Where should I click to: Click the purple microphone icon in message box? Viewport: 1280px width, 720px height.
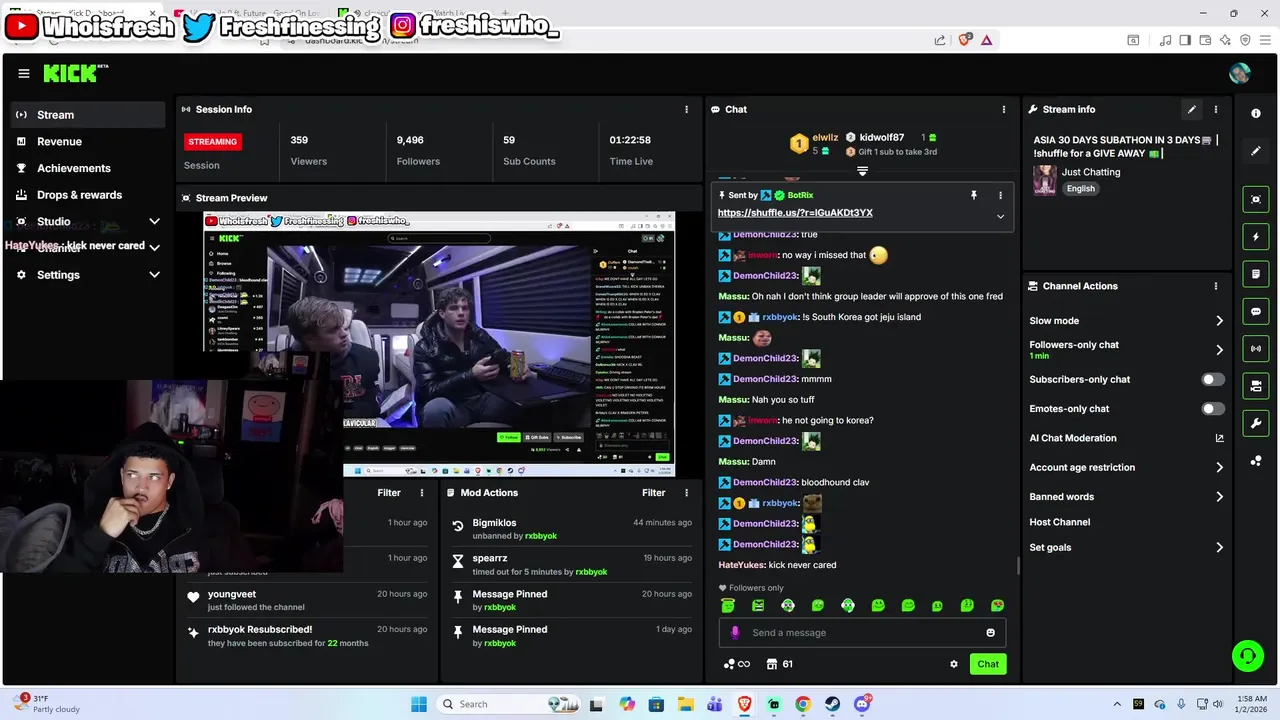coord(735,632)
